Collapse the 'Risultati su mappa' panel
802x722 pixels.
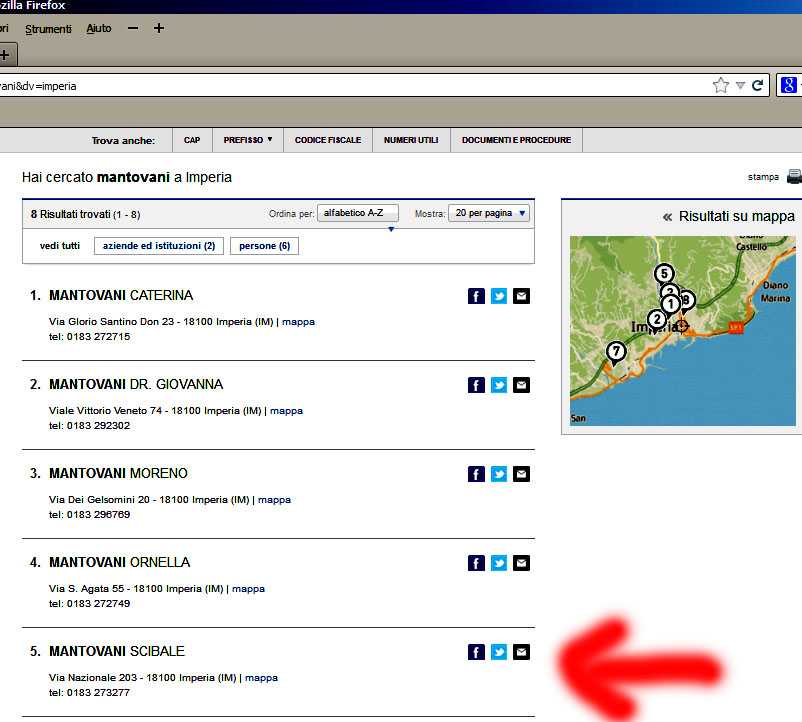tap(667, 217)
